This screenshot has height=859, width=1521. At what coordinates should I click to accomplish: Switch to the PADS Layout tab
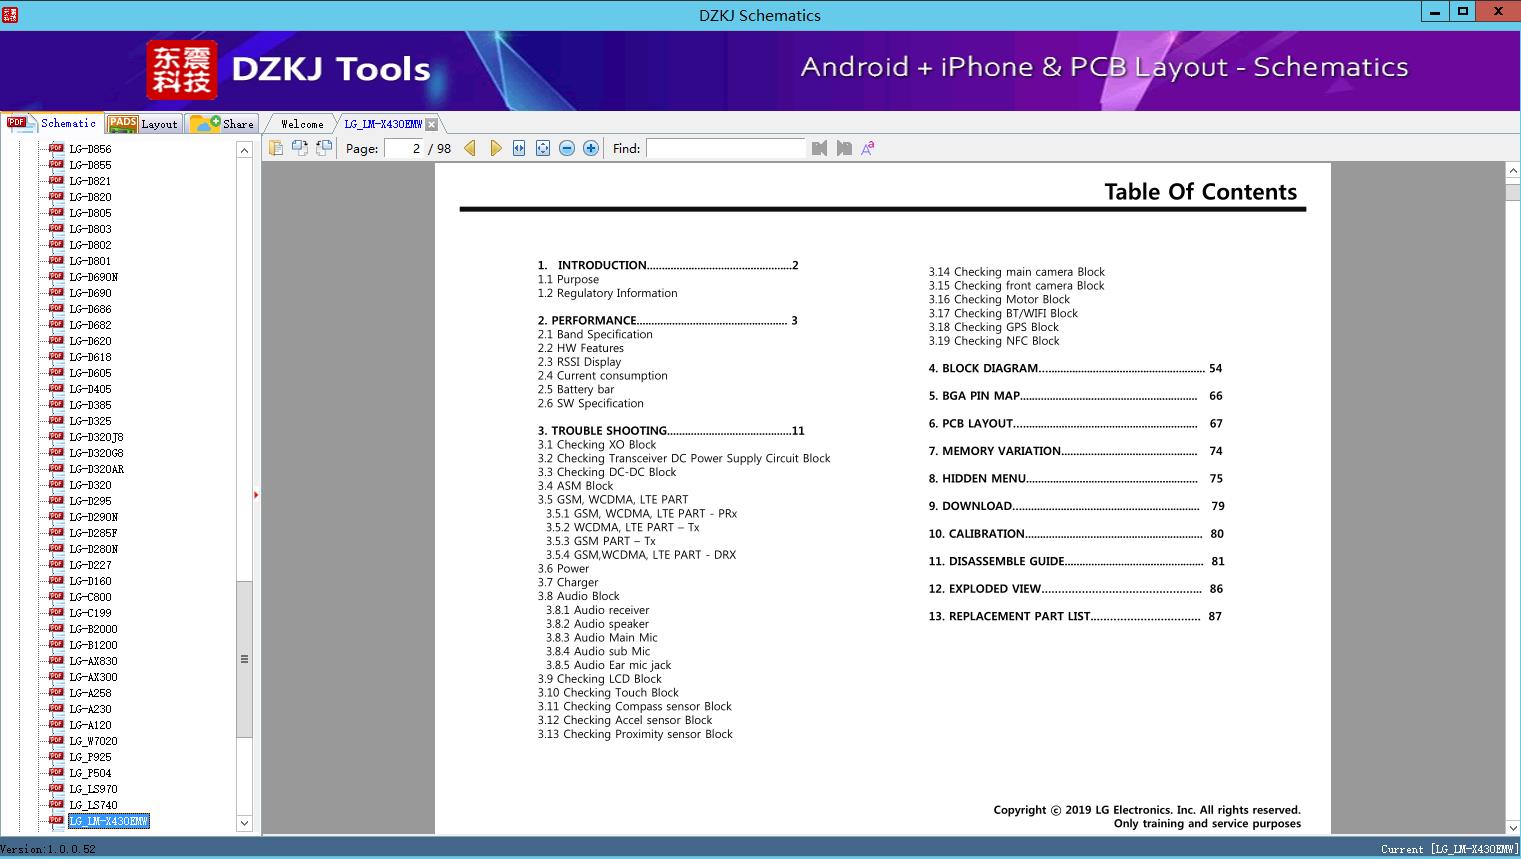pos(143,124)
